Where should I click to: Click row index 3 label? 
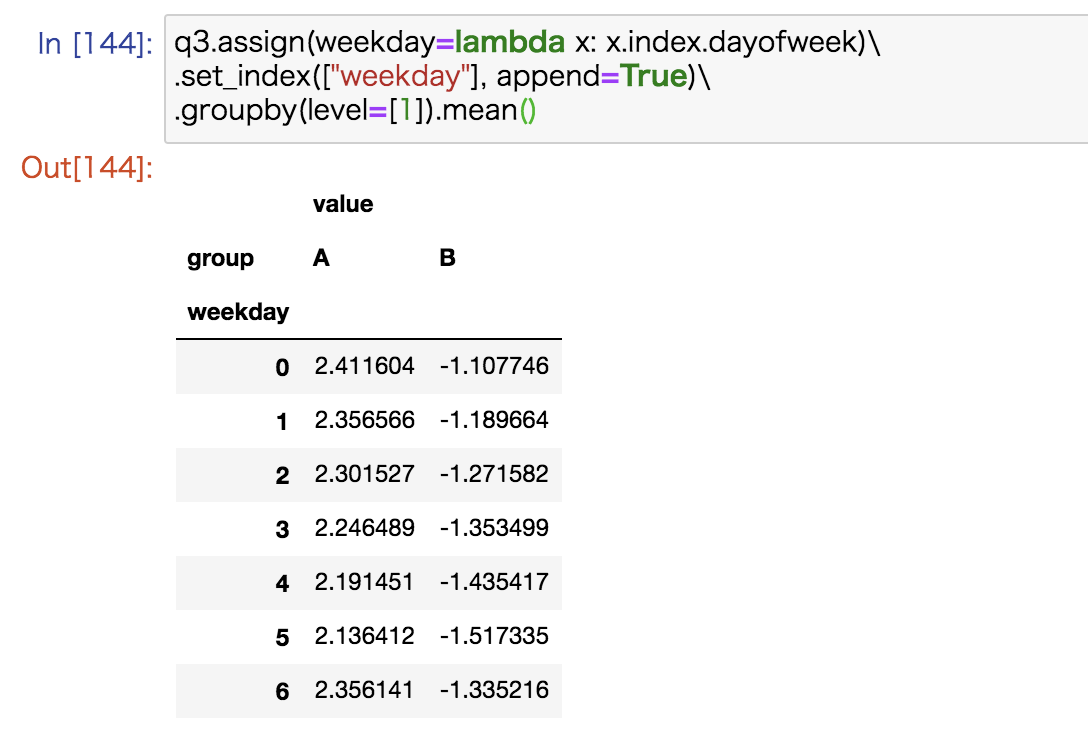click(282, 530)
